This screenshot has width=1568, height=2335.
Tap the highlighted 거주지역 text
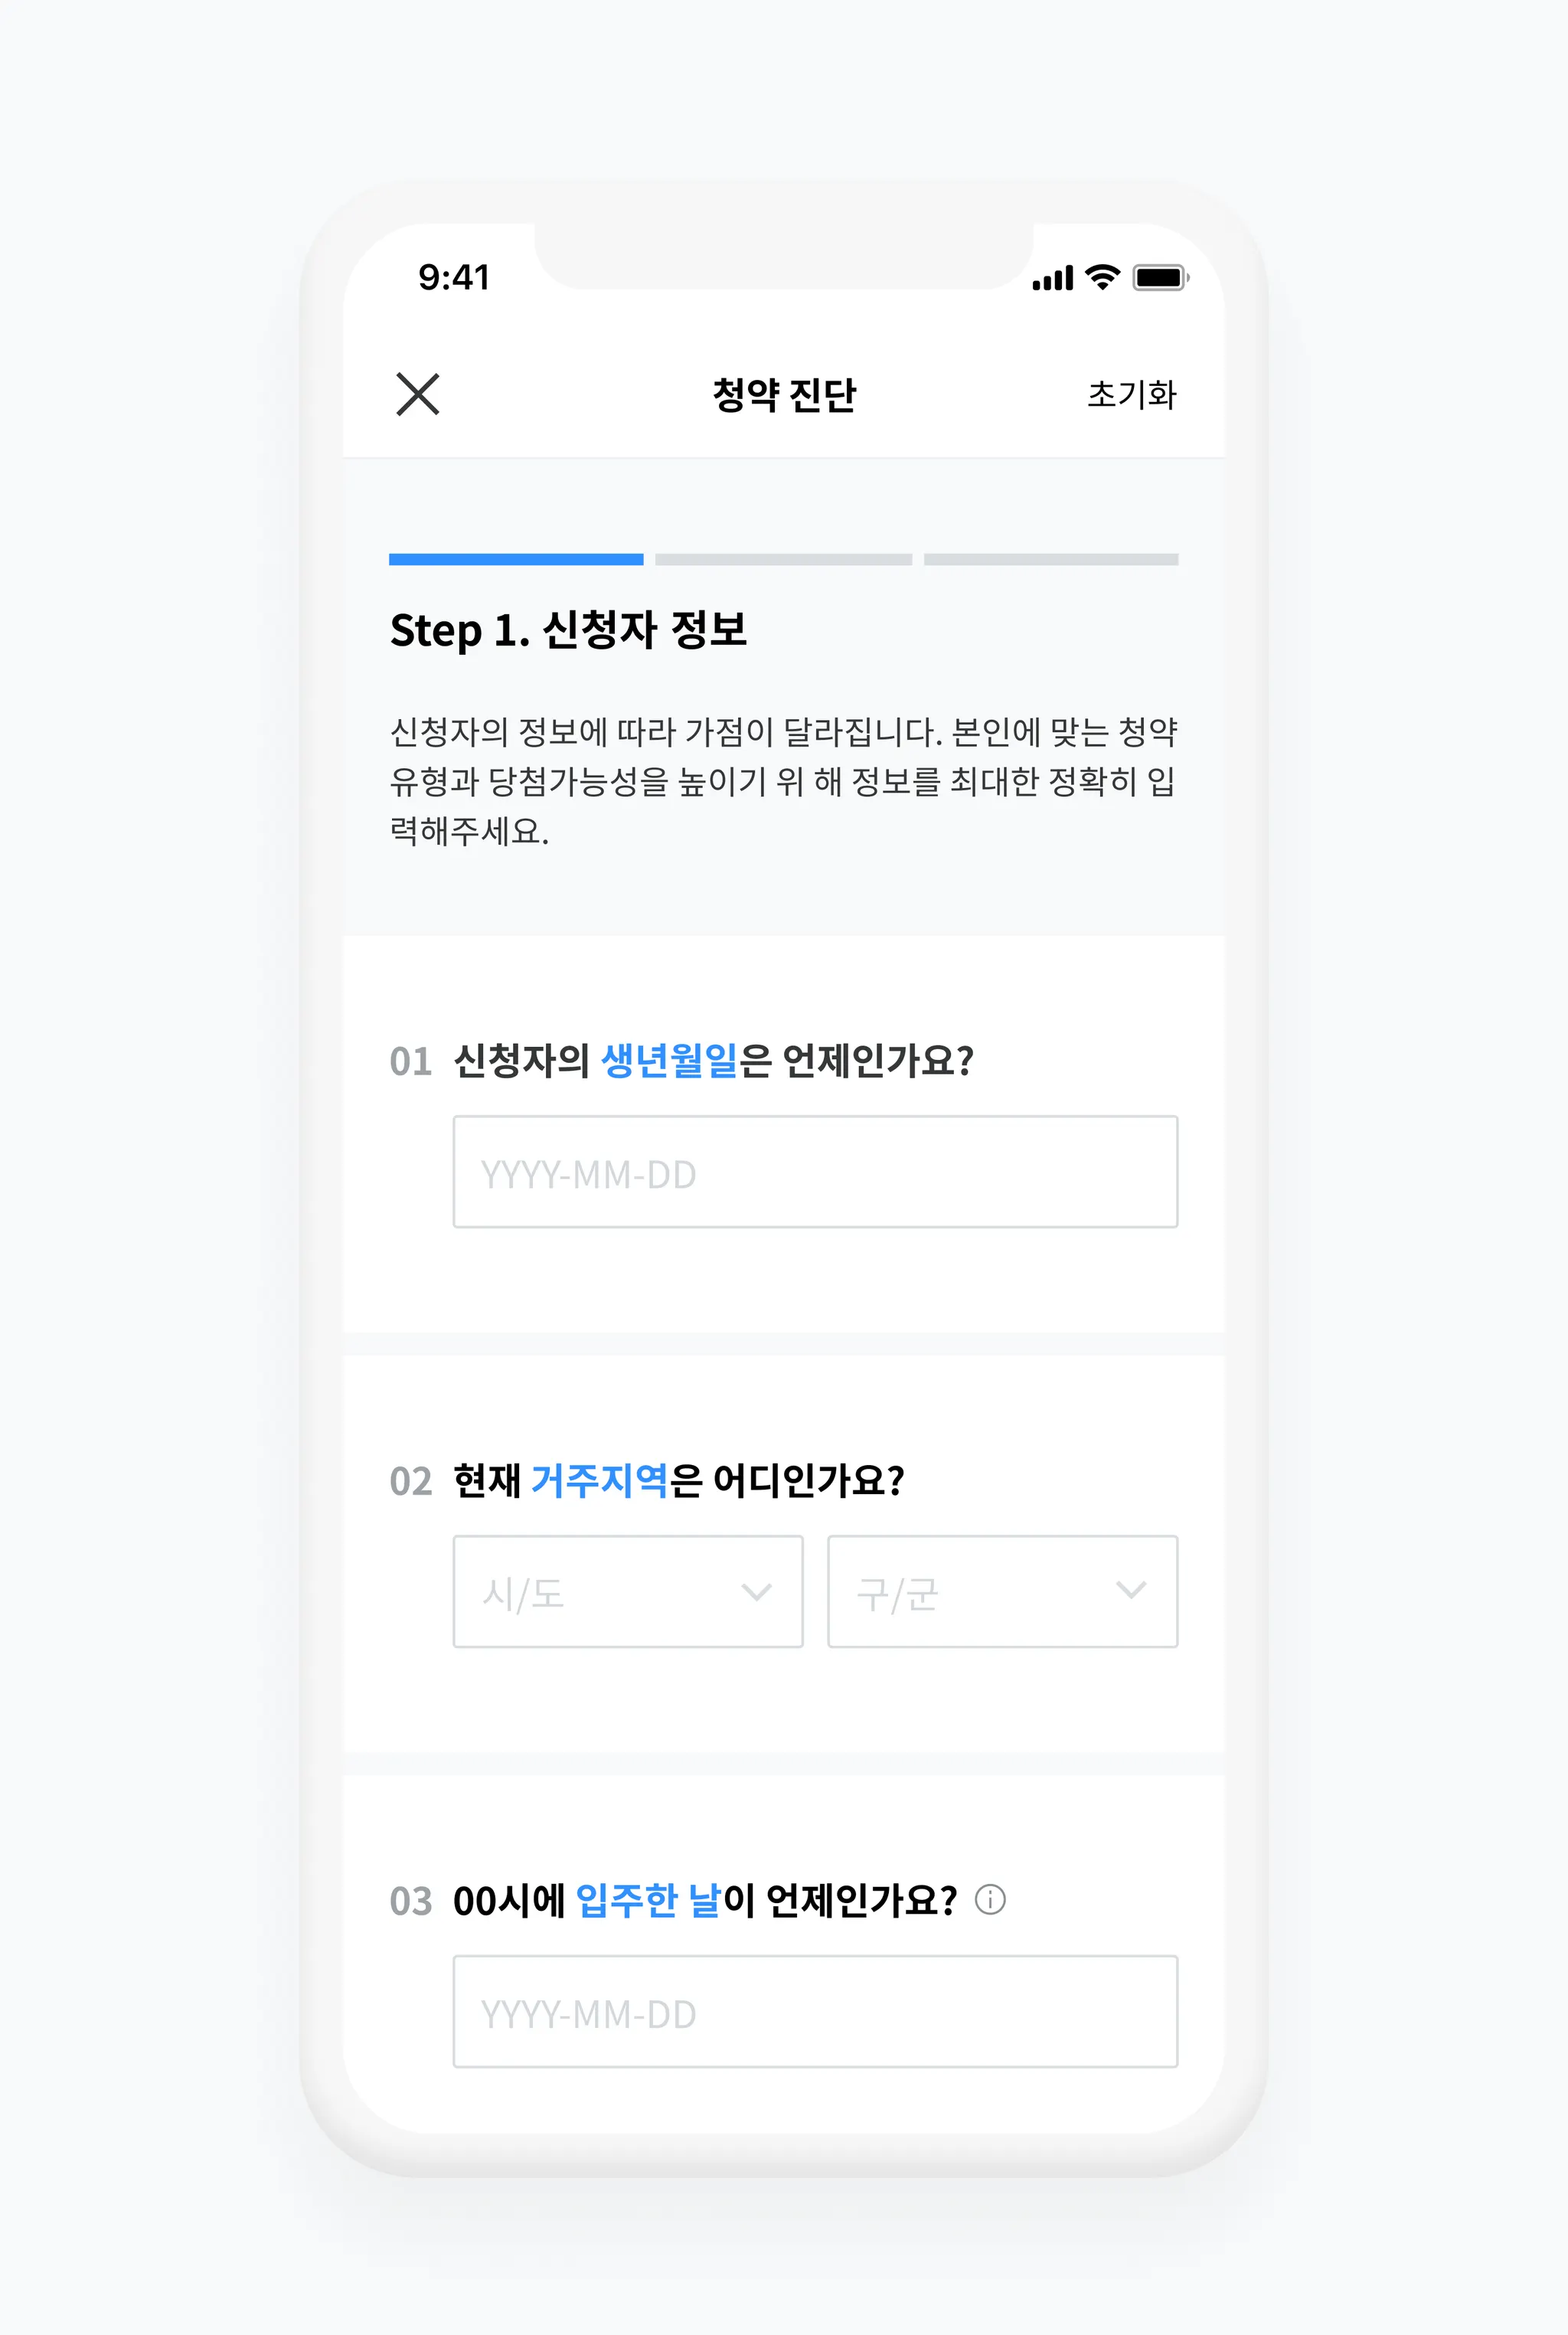click(599, 1480)
